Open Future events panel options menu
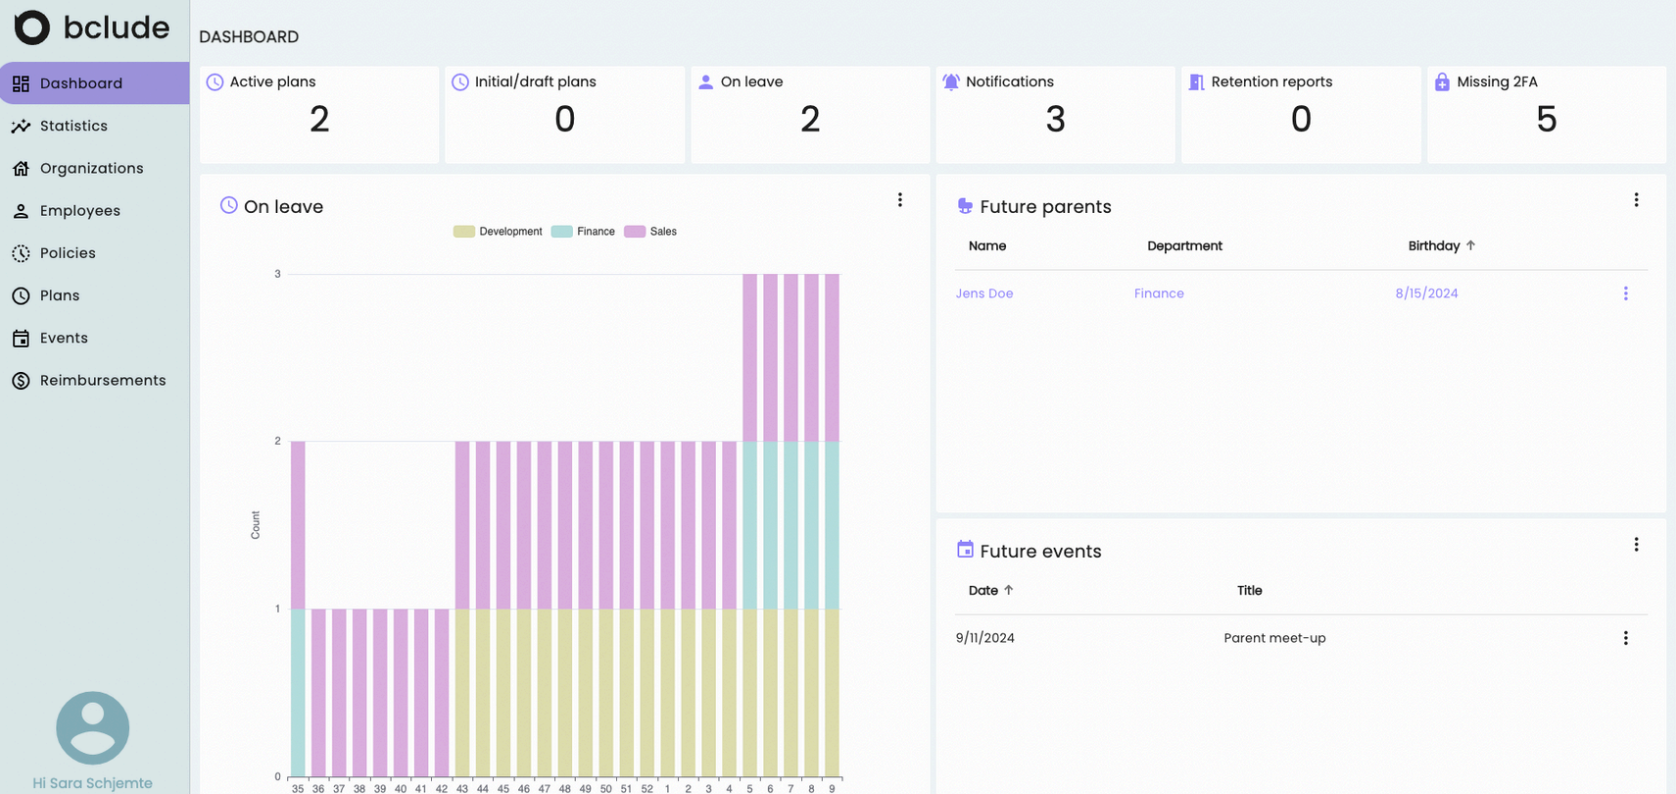Image resolution: width=1676 pixels, height=794 pixels. pyautogui.click(x=1636, y=545)
